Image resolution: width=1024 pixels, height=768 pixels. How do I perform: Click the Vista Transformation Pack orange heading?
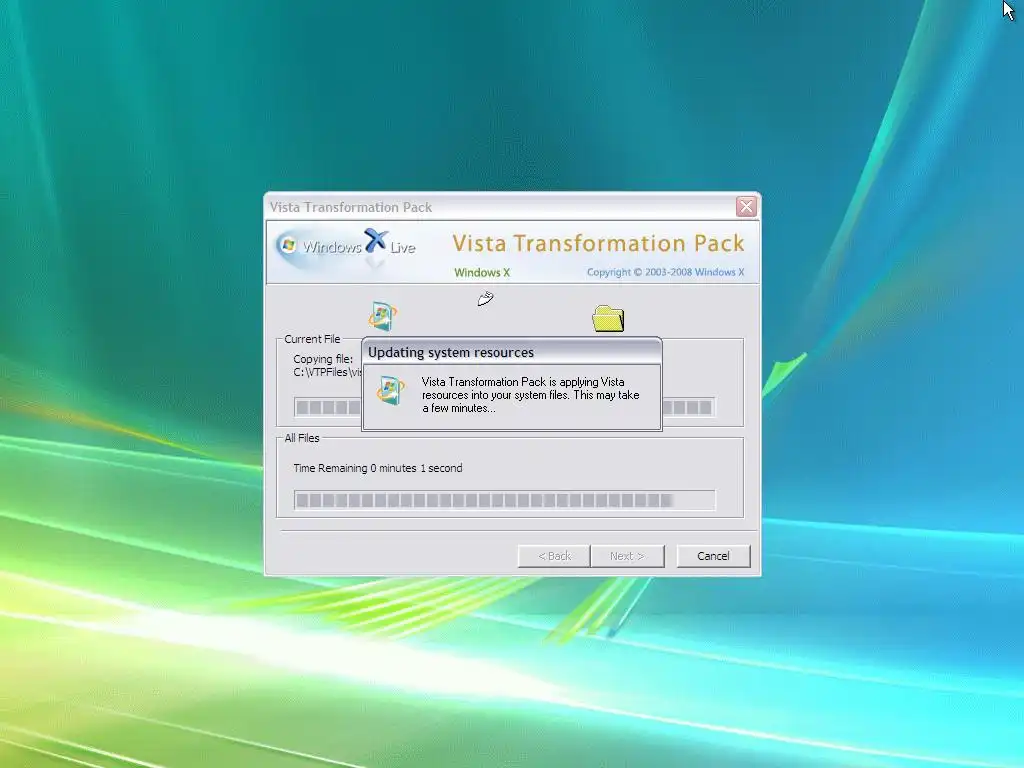[x=598, y=243]
